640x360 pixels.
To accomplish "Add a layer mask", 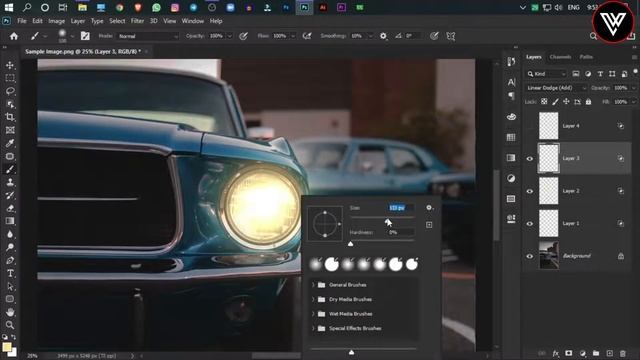I will click(x=569, y=353).
